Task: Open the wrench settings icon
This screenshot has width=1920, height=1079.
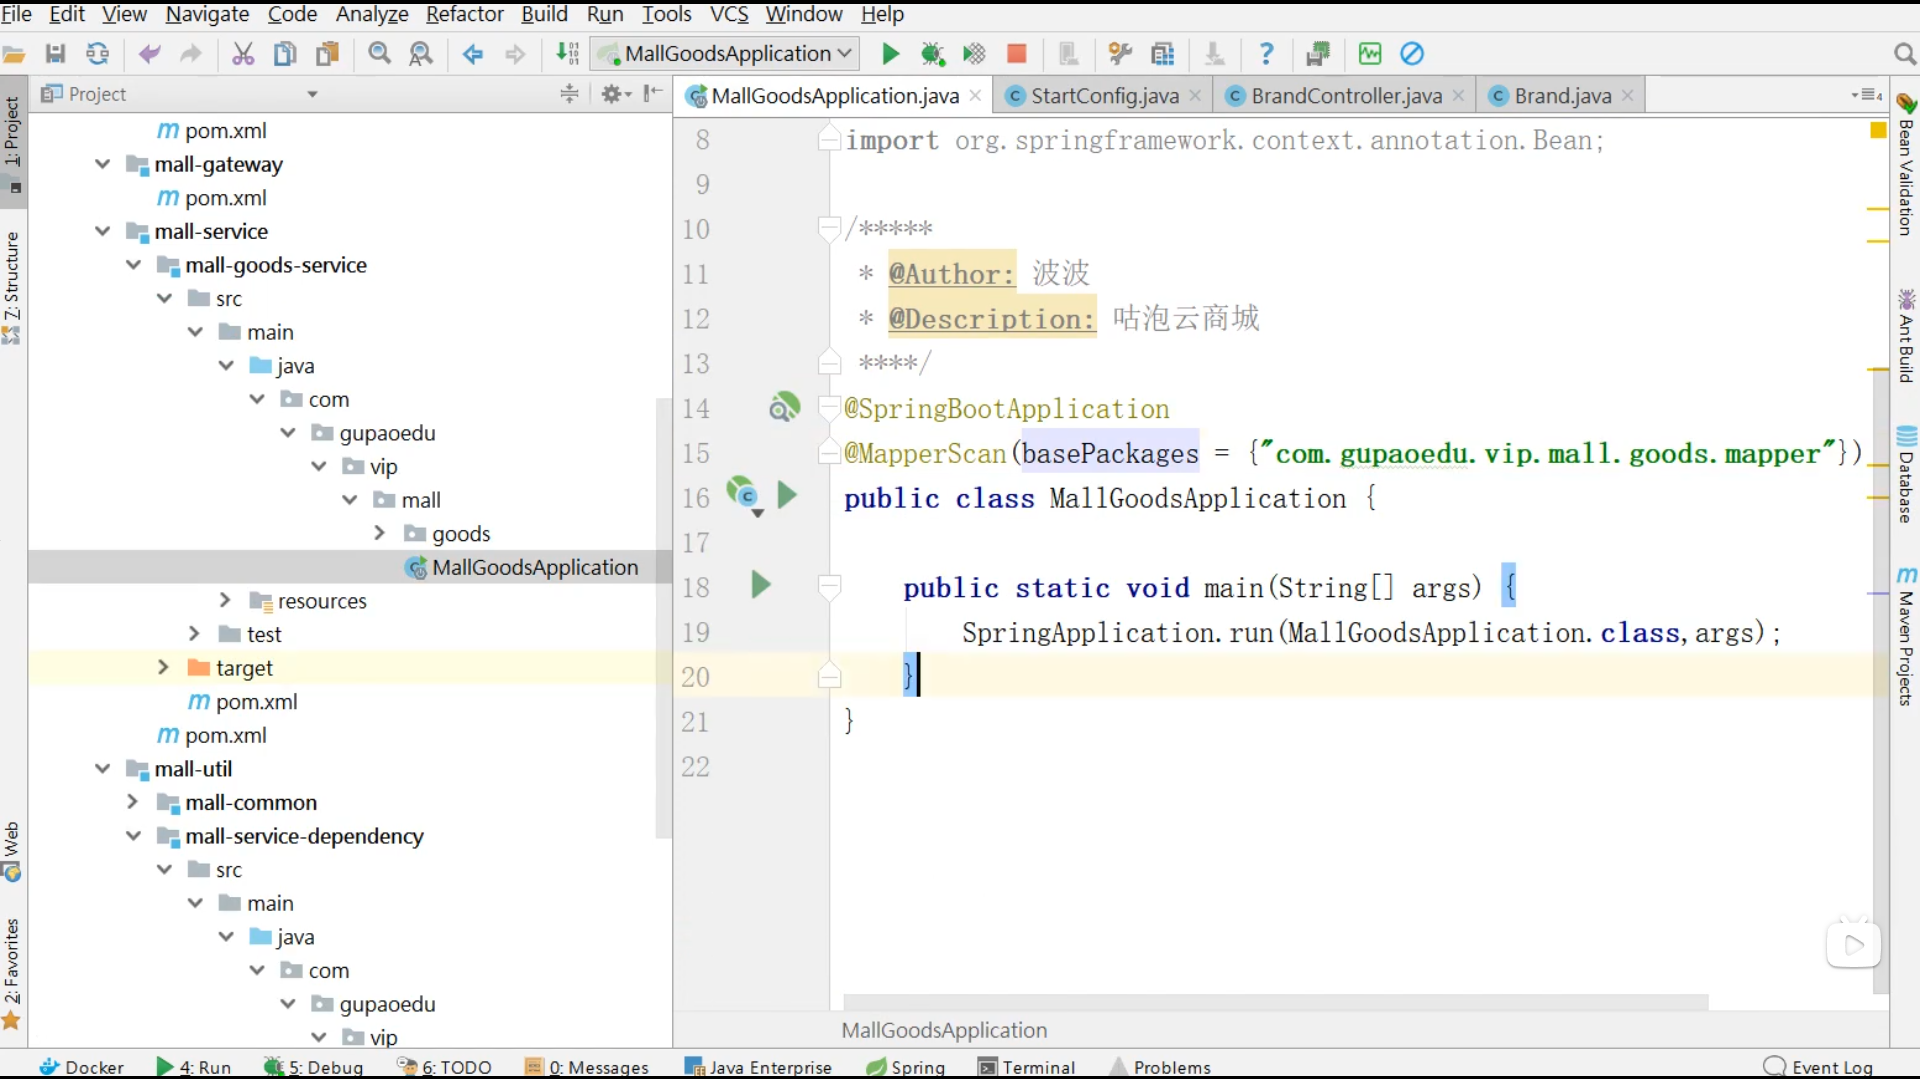Action: click(1120, 54)
